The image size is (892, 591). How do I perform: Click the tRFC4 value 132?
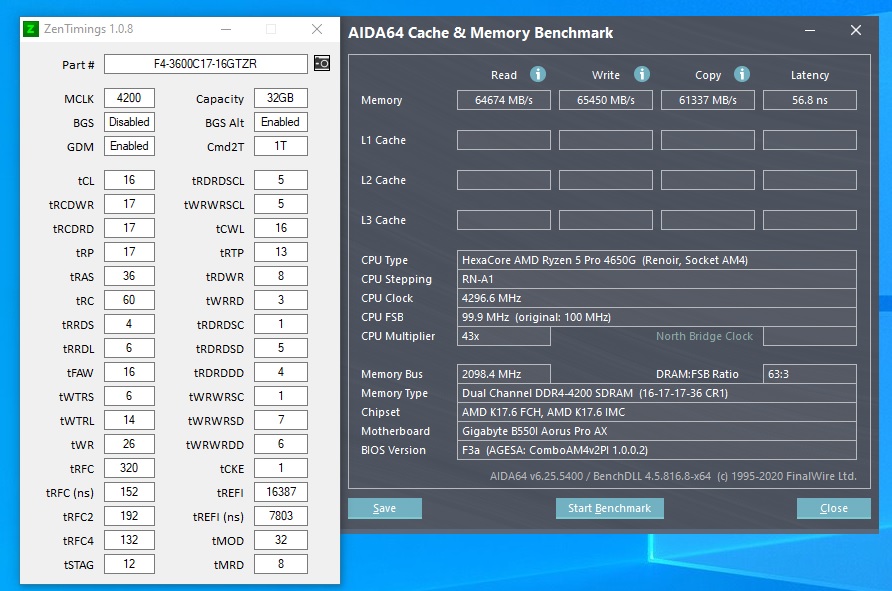[x=129, y=540]
